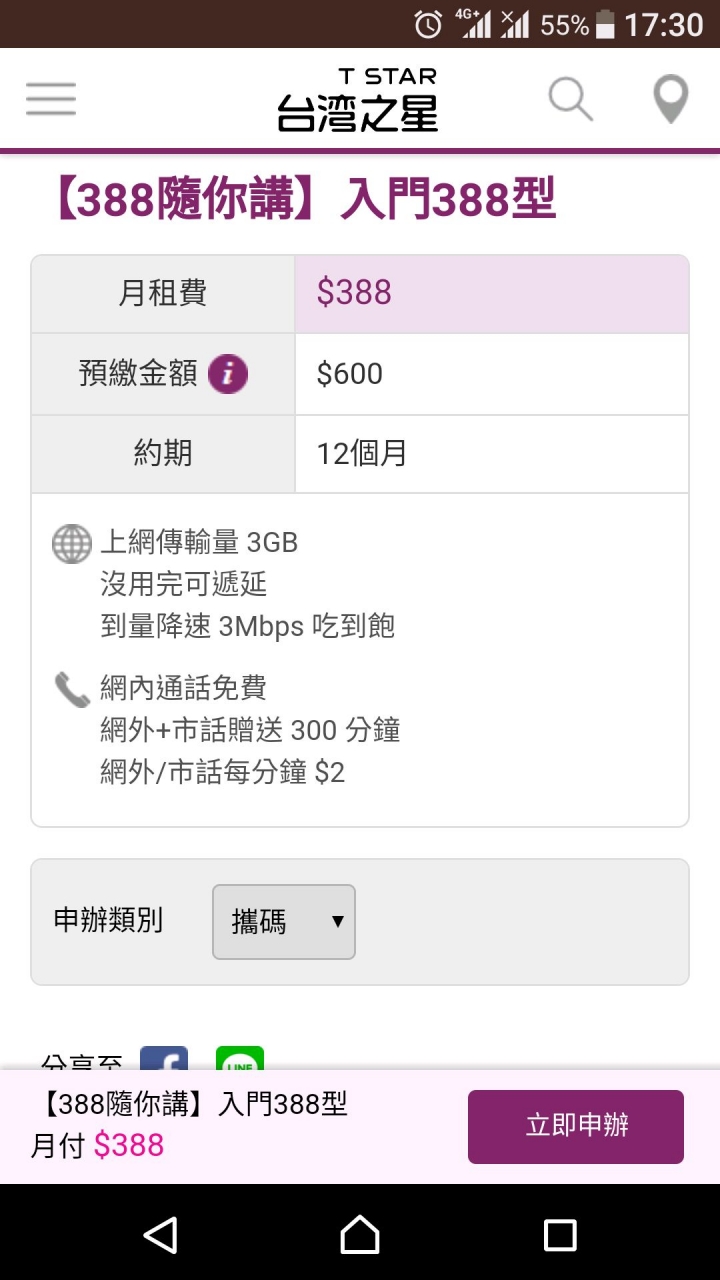Tap the 預繳金額 info icon

[x=228, y=374]
